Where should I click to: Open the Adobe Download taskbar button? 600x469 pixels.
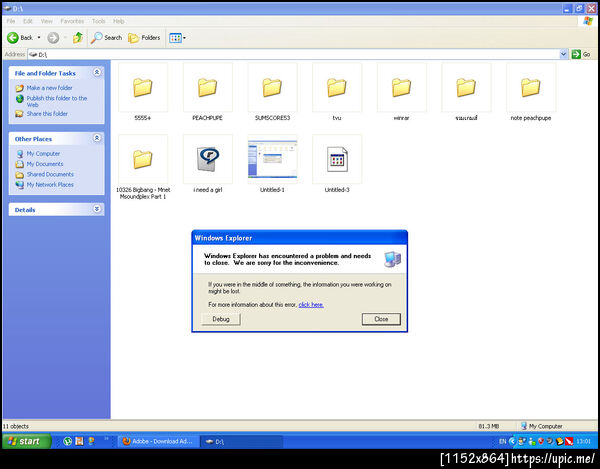pyautogui.click(x=157, y=441)
